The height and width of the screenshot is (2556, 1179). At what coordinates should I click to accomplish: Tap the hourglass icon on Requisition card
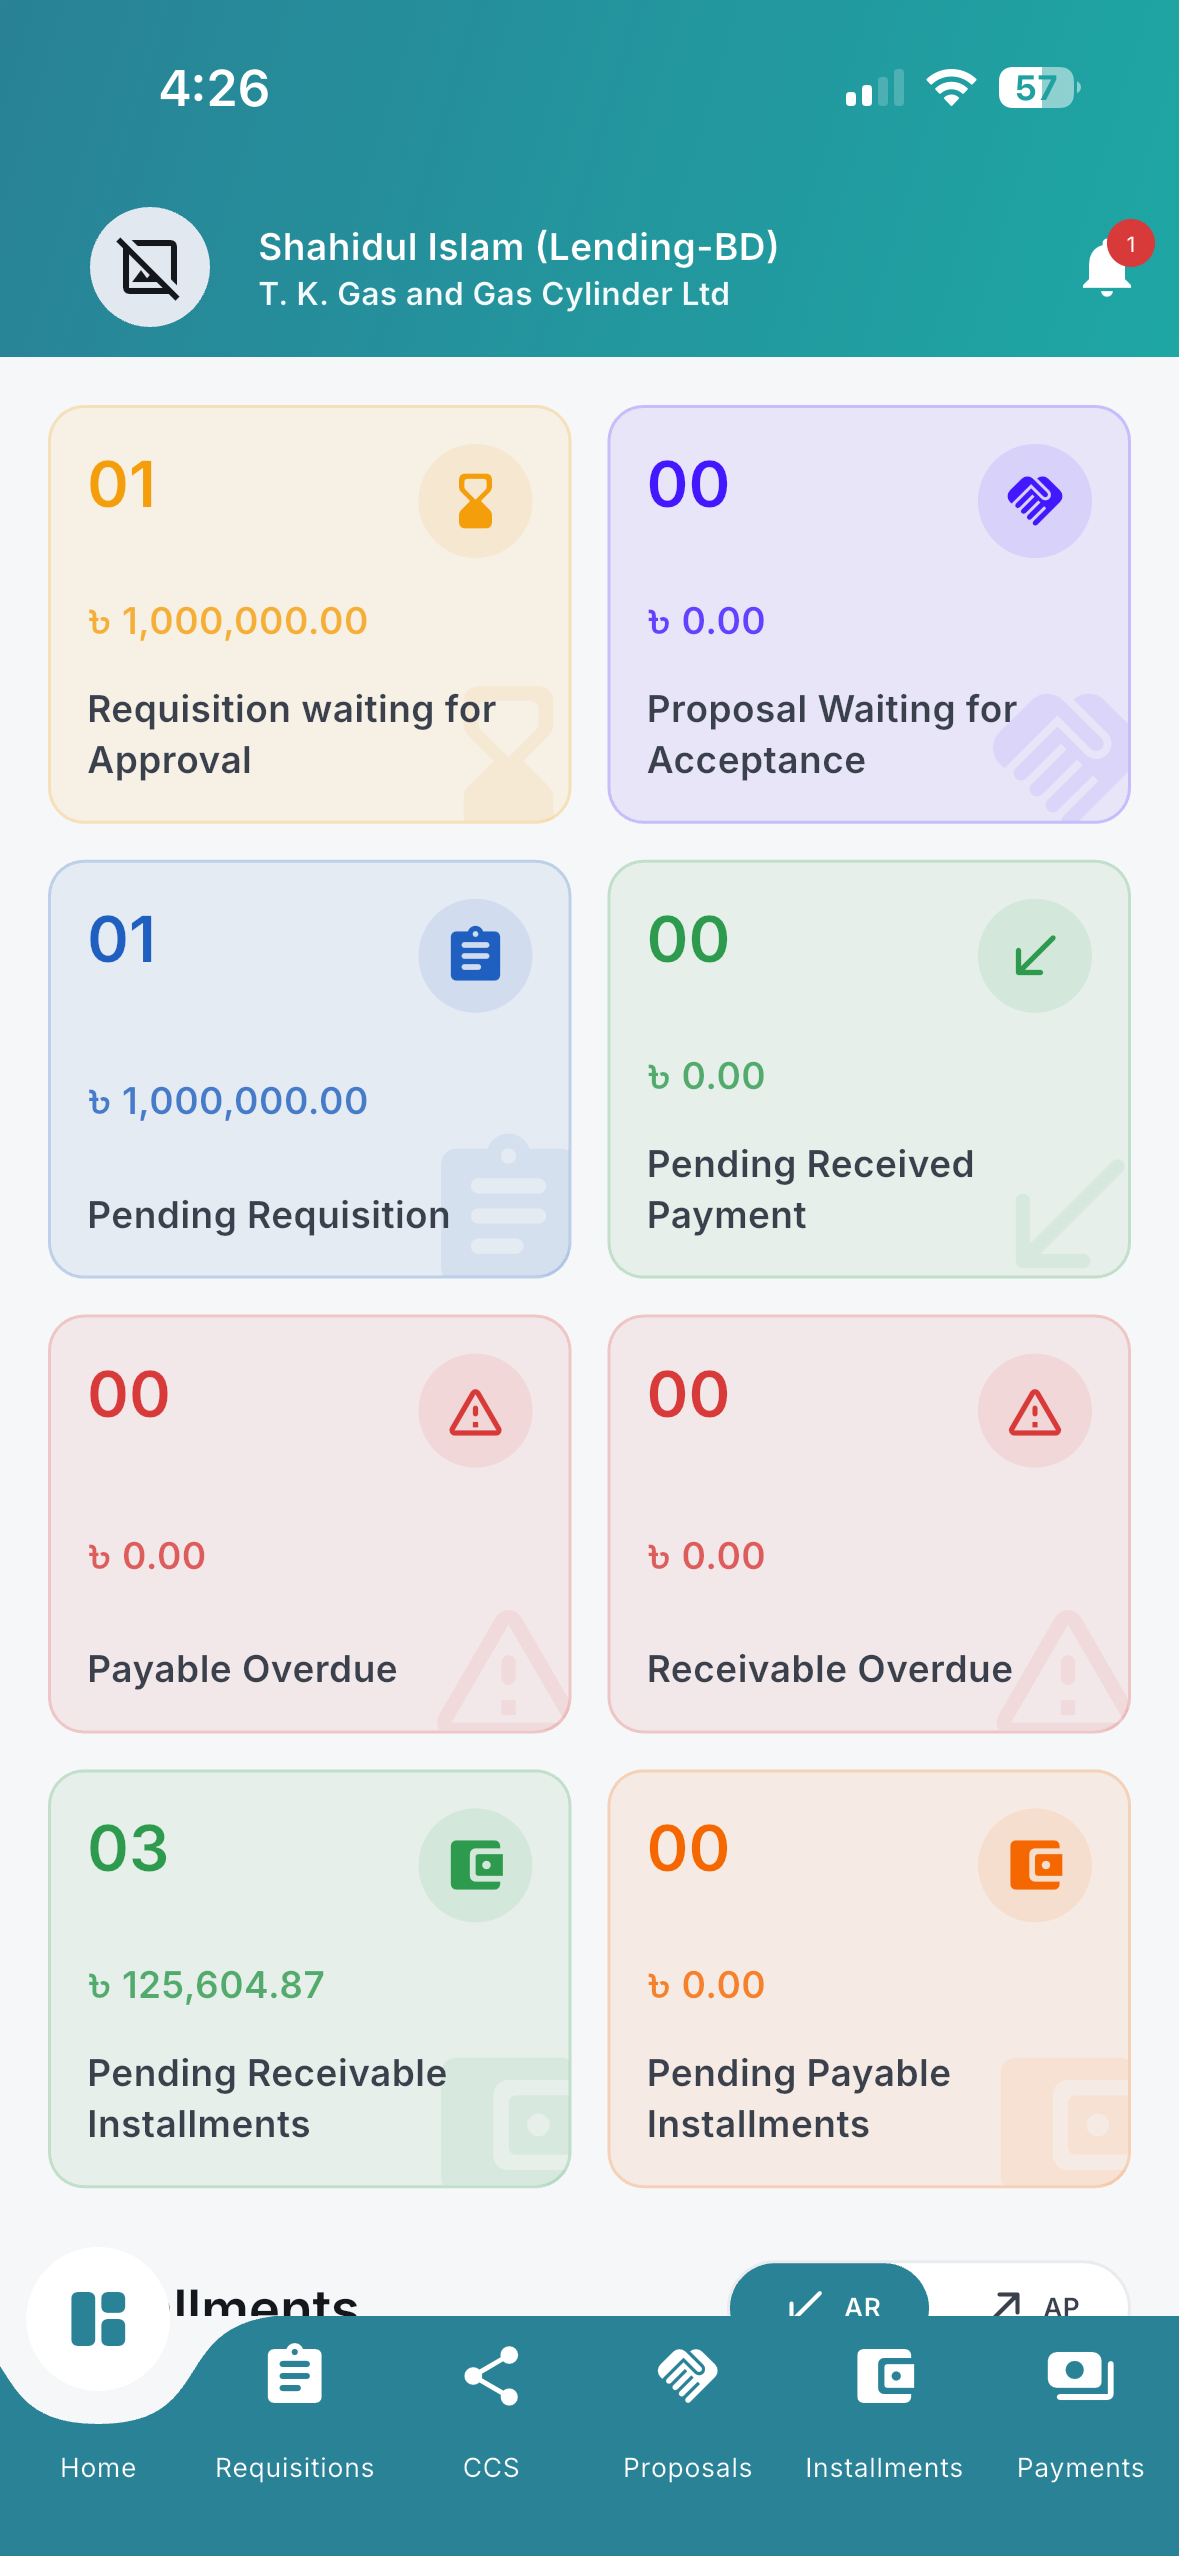tap(475, 501)
